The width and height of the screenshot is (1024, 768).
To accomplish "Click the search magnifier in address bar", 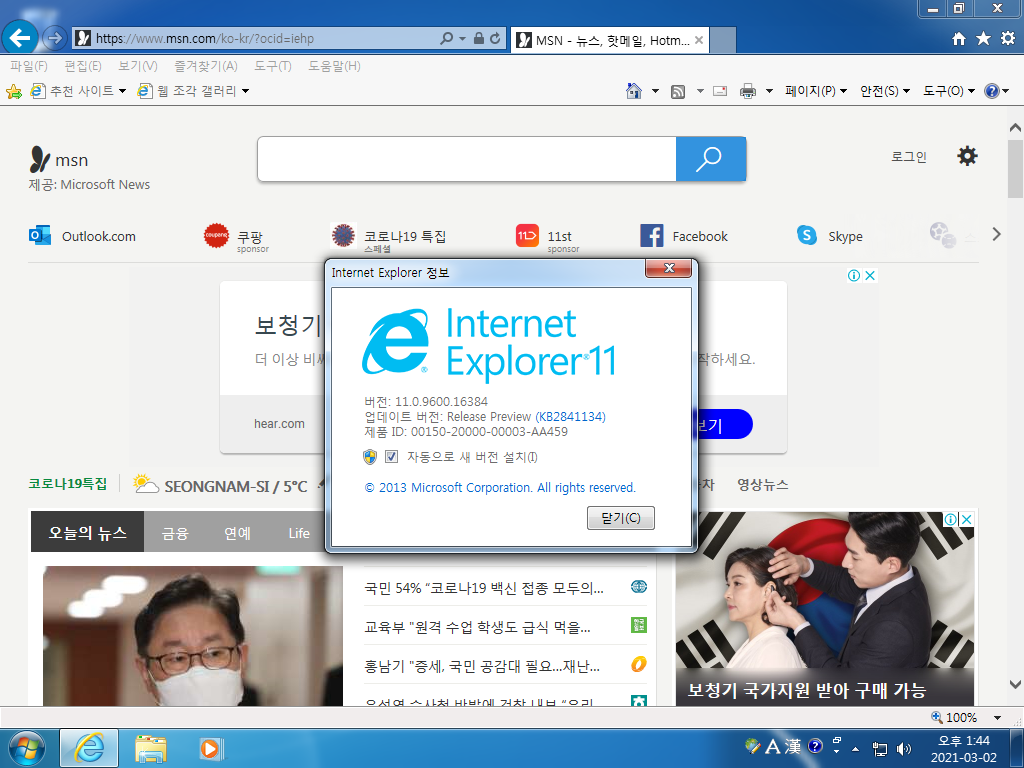I will tap(447, 39).
